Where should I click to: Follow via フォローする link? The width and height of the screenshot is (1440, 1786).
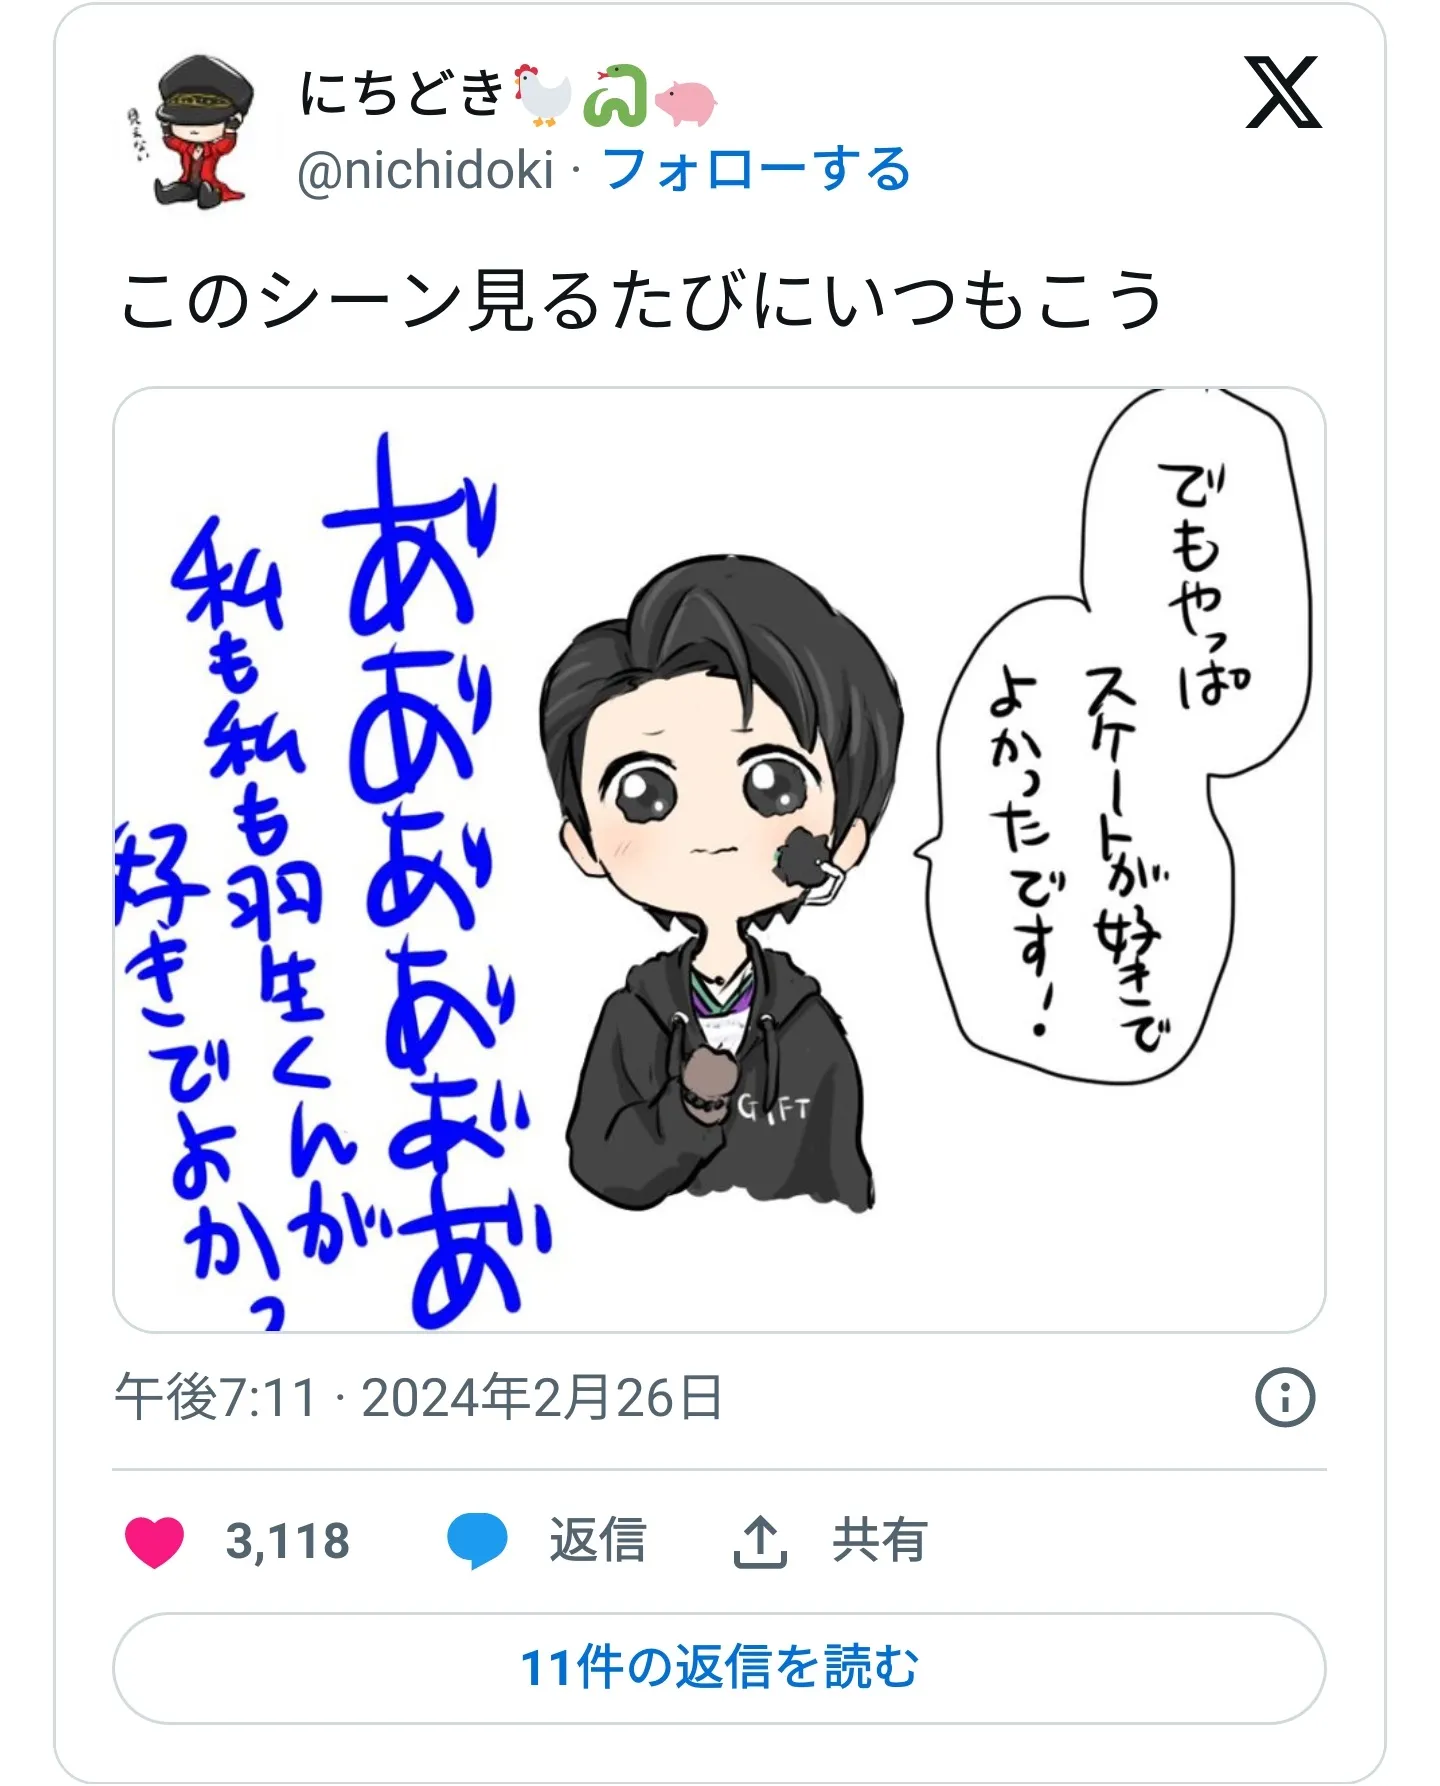(757, 169)
